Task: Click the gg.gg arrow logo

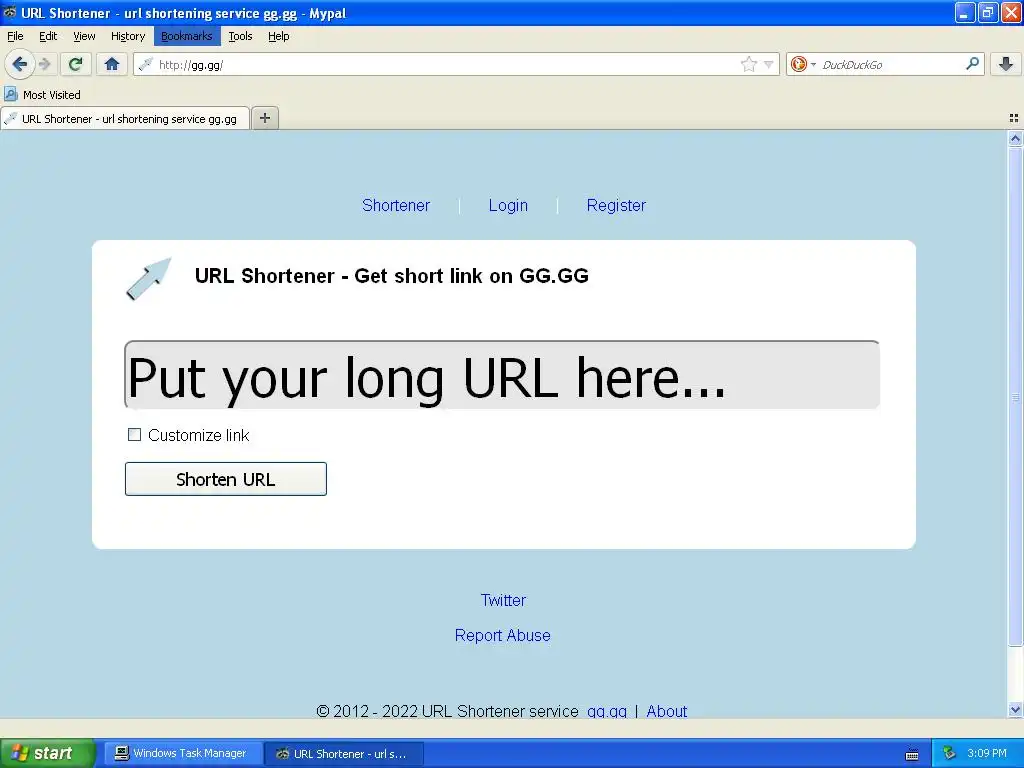Action: tap(149, 278)
